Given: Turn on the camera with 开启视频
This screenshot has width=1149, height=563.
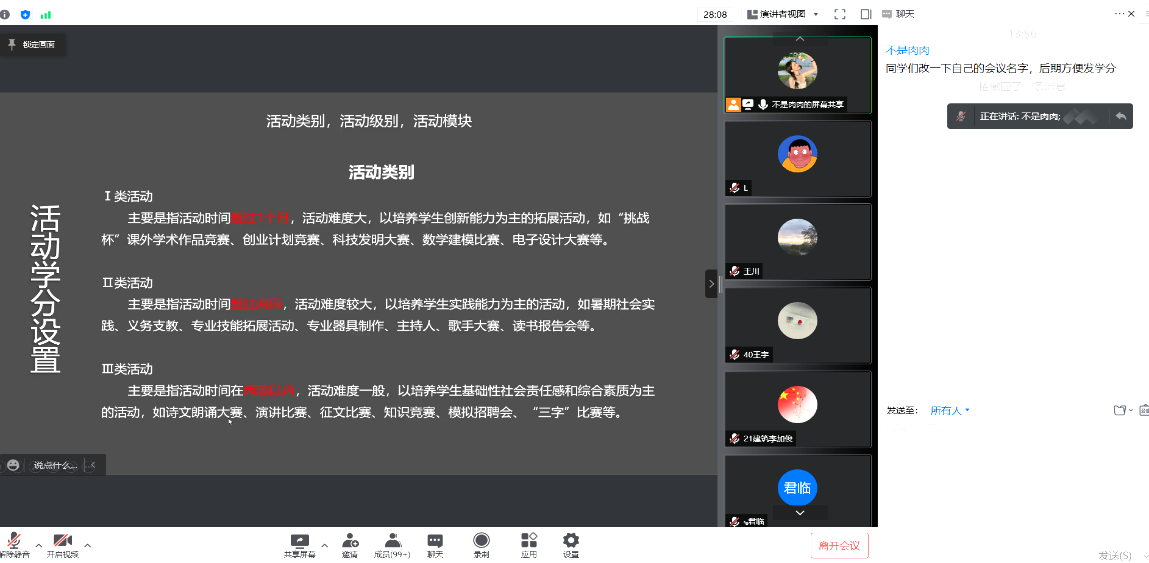Looking at the screenshot, I should pos(62,541).
